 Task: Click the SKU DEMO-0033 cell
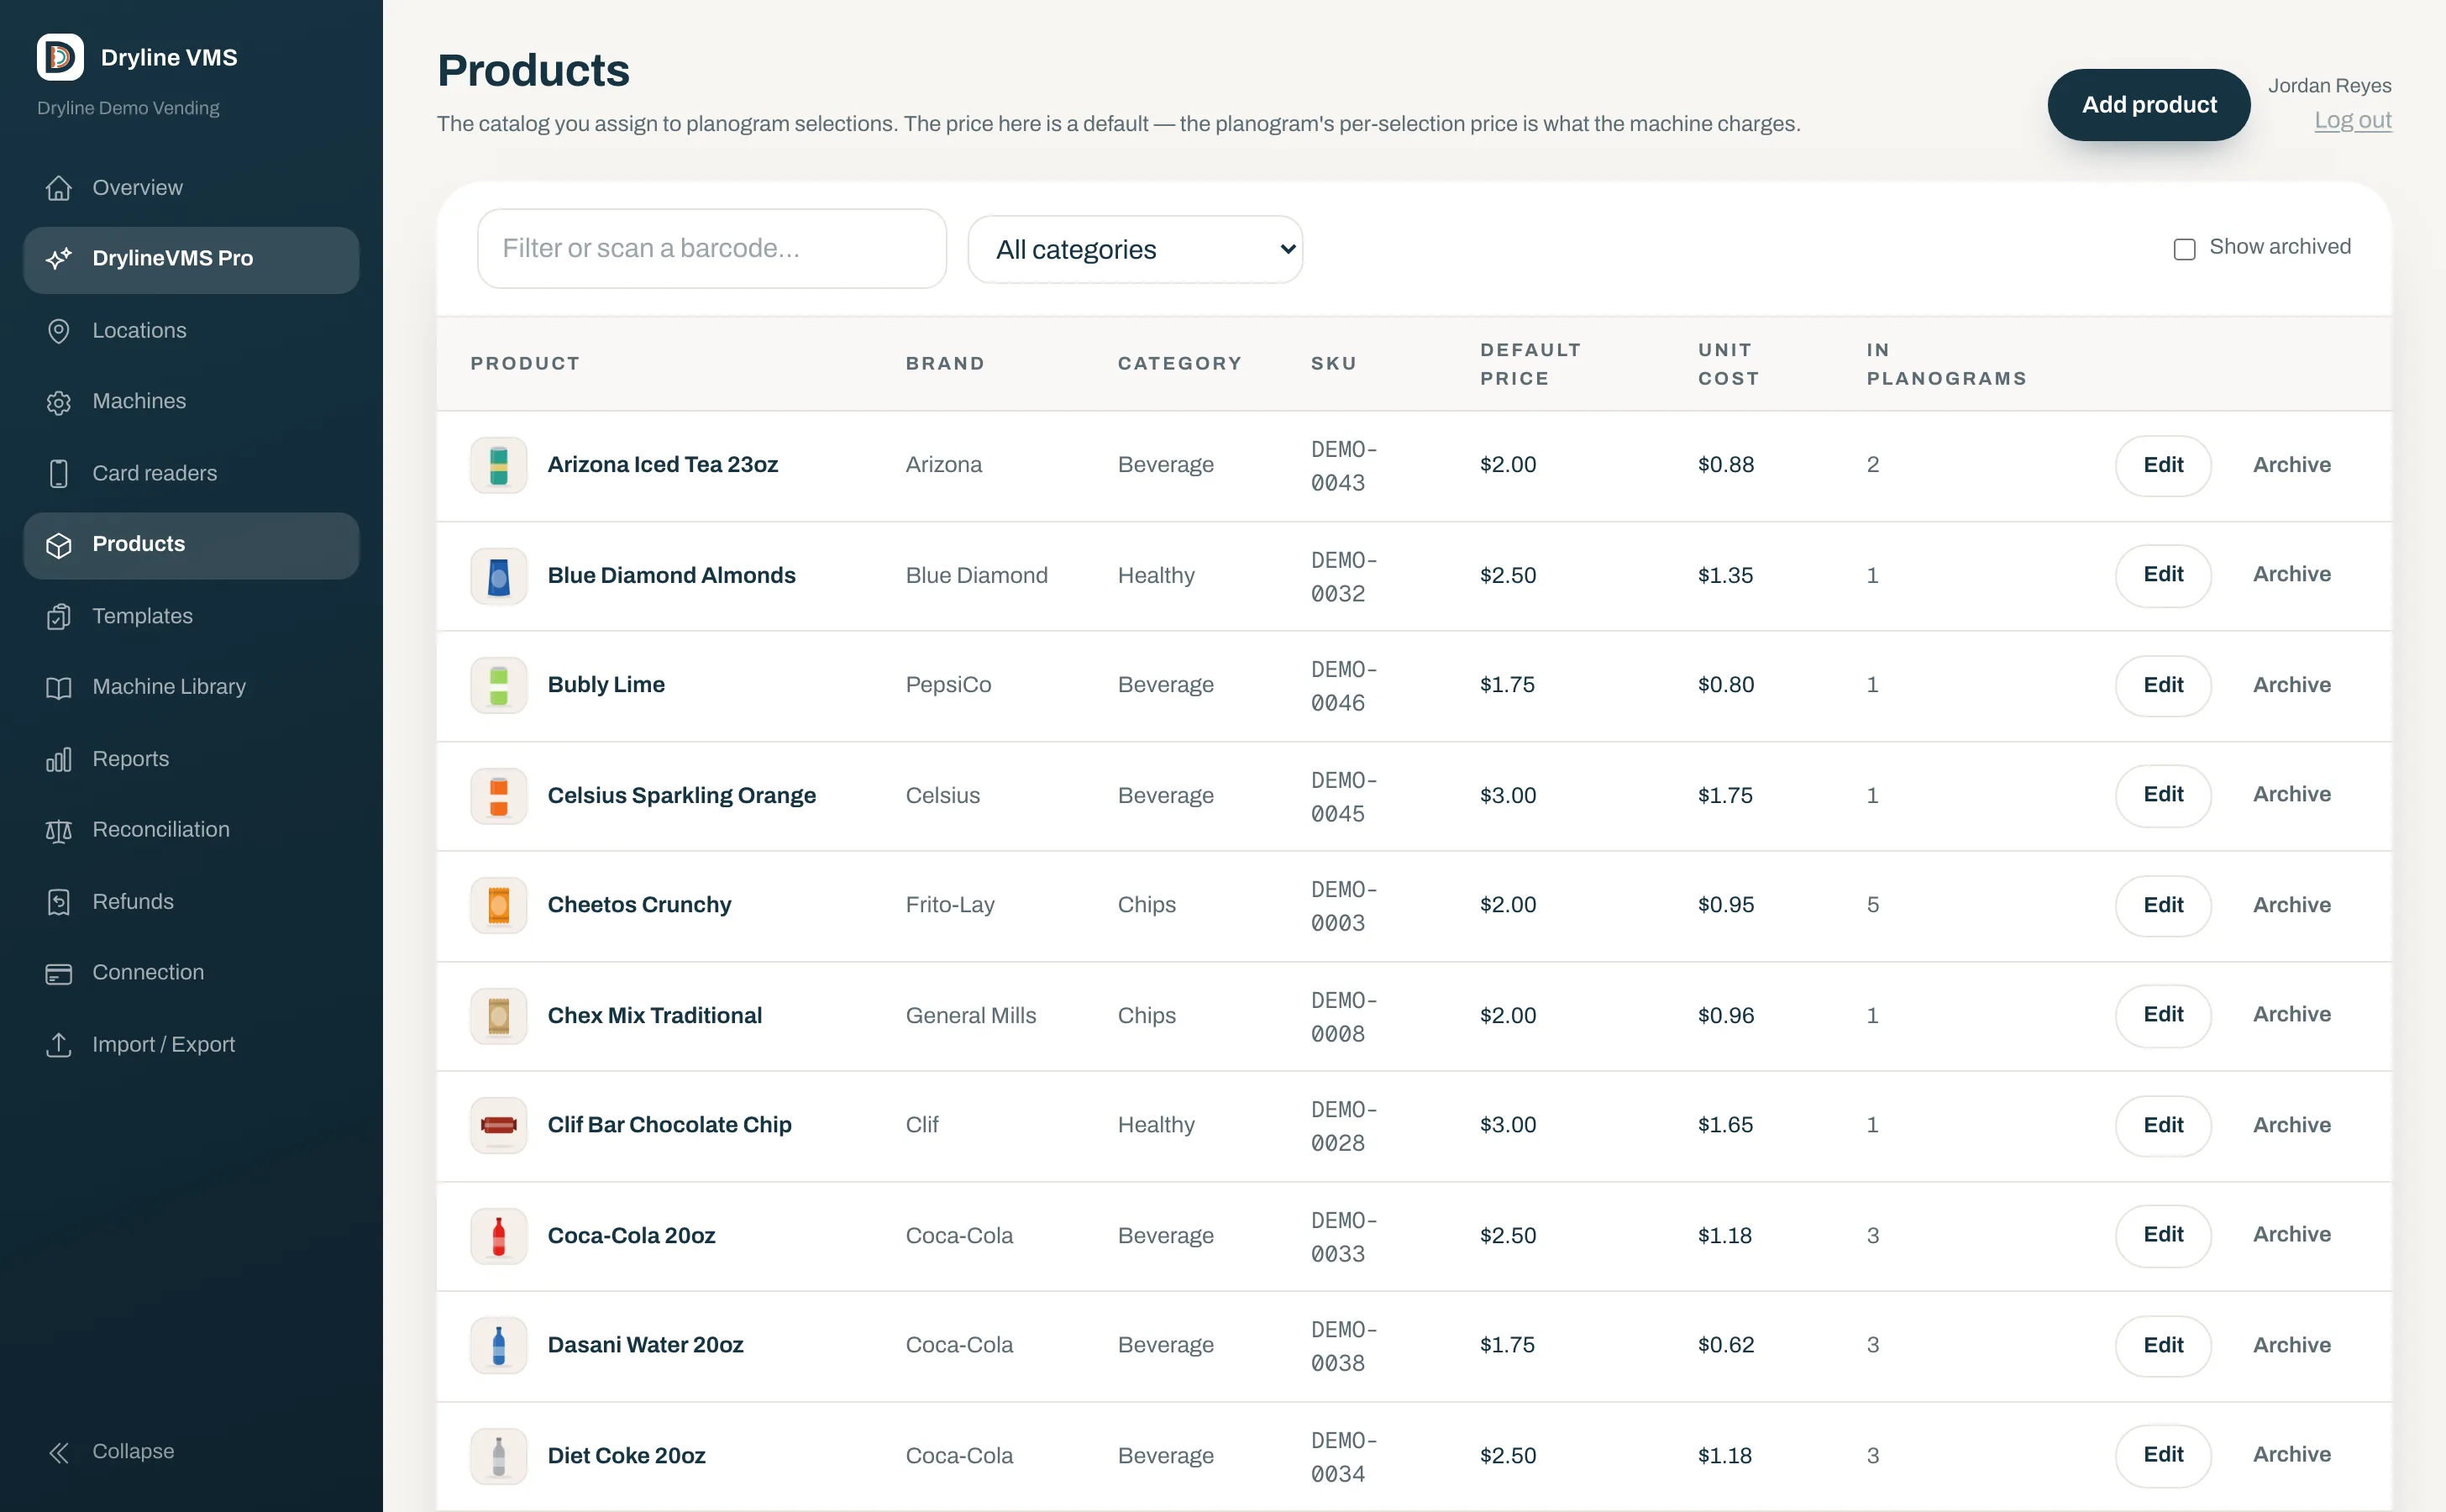(x=1344, y=1237)
